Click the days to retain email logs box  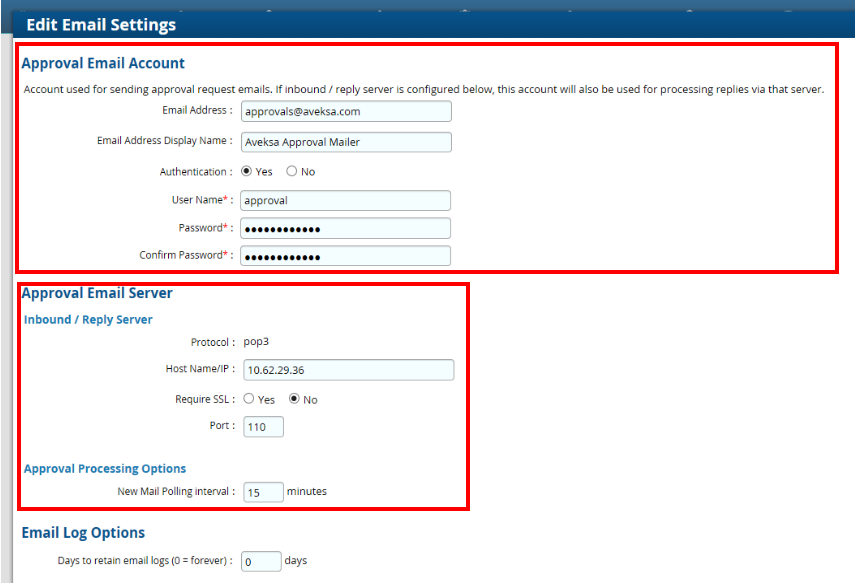[260, 560]
